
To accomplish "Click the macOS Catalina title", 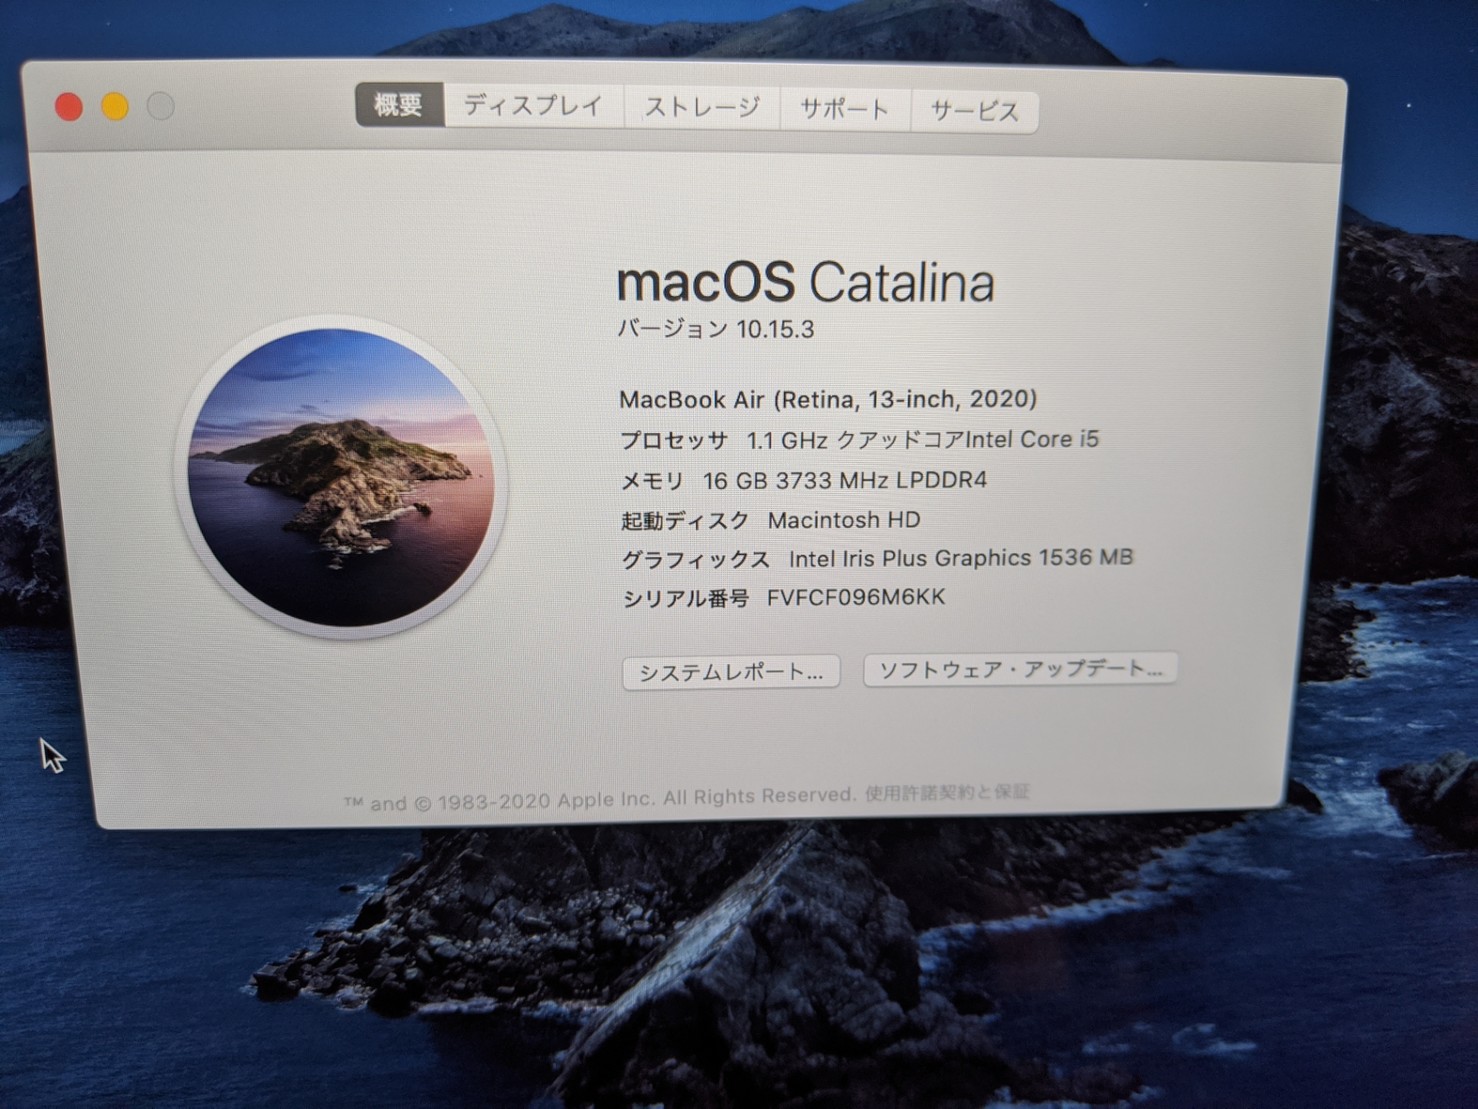I will click(805, 282).
